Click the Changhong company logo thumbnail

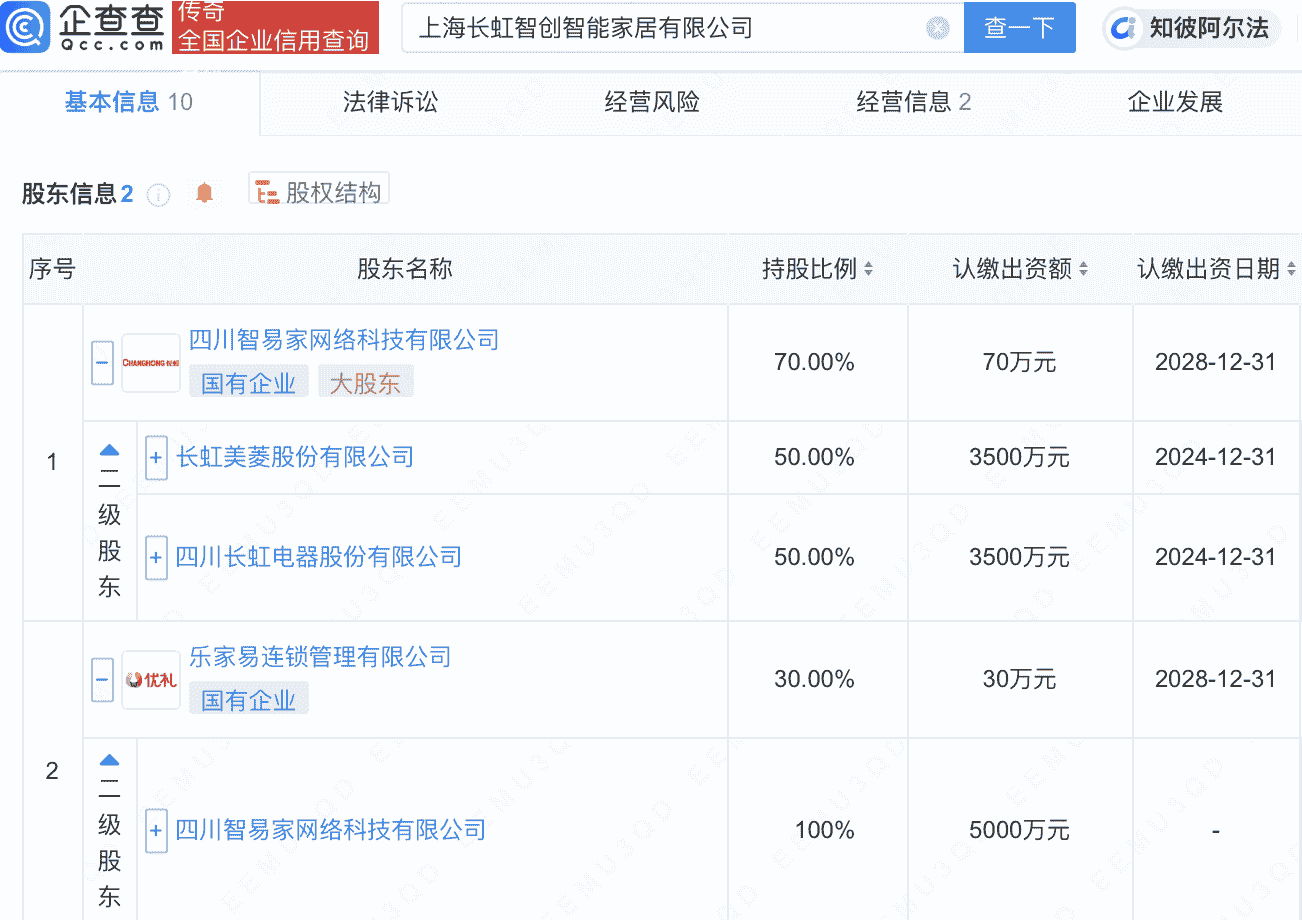point(151,363)
